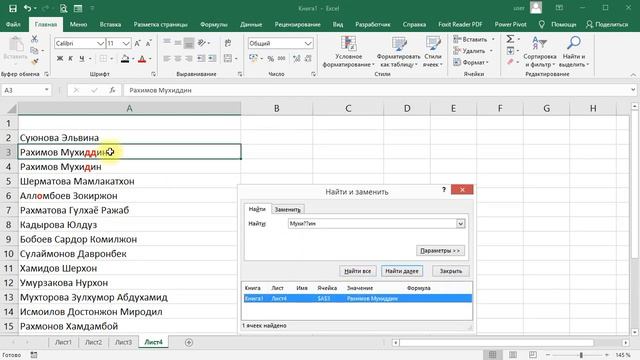Click Найти все button

pyautogui.click(x=357, y=271)
